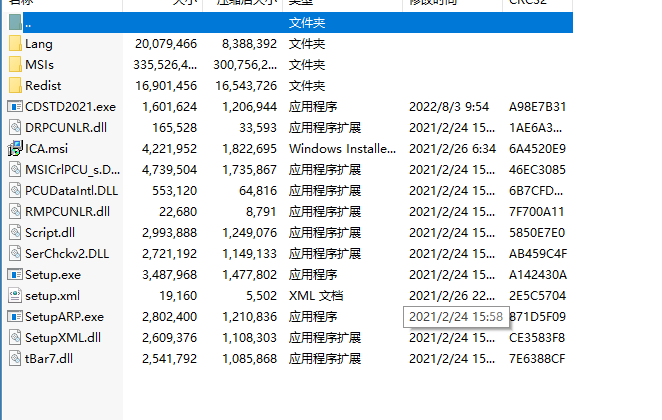
Task: Click the Setup.exe application icon
Action: 15,275
